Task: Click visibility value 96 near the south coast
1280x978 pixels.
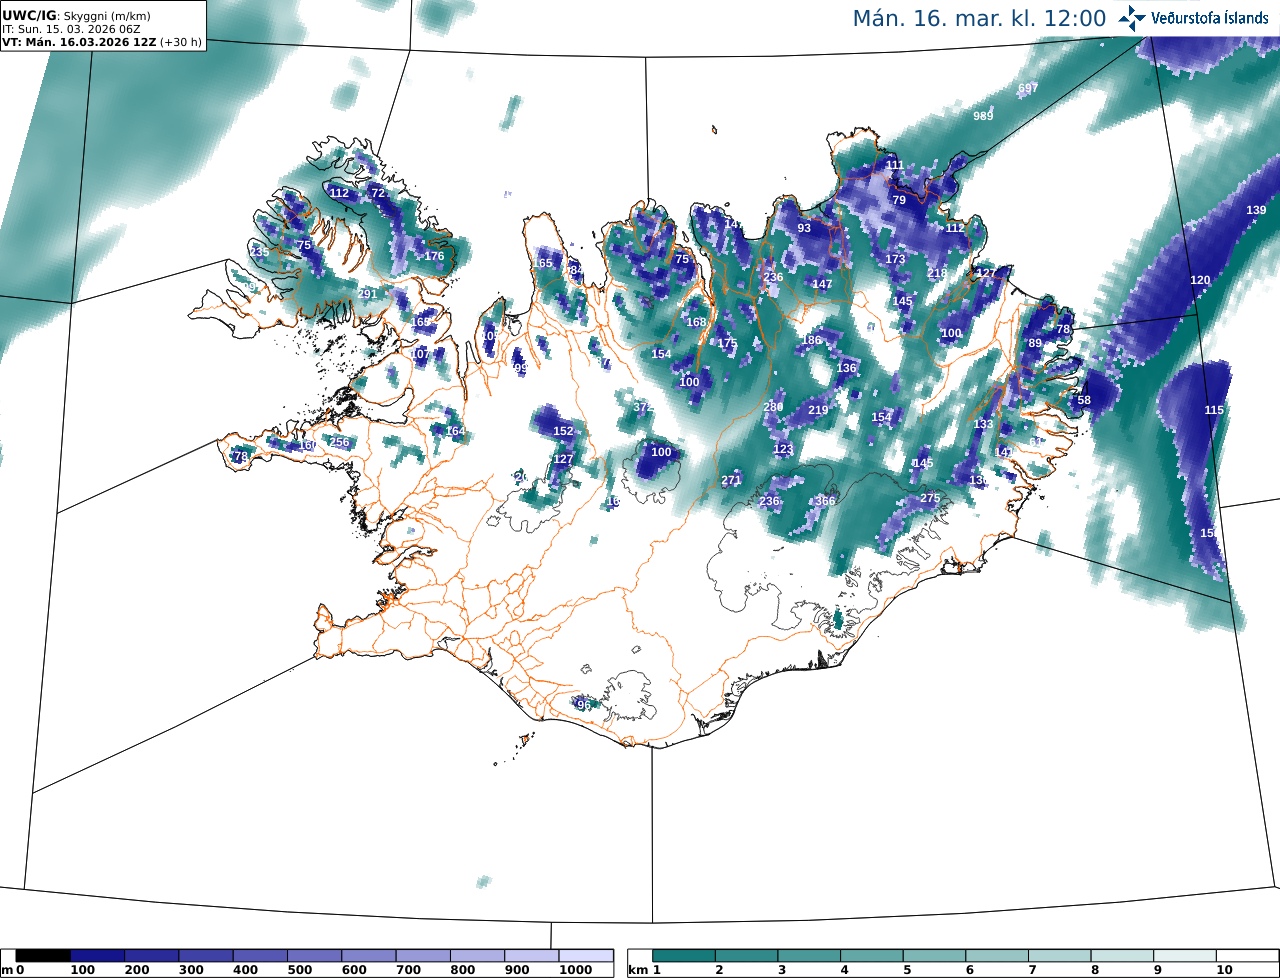Action: tap(584, 705)
